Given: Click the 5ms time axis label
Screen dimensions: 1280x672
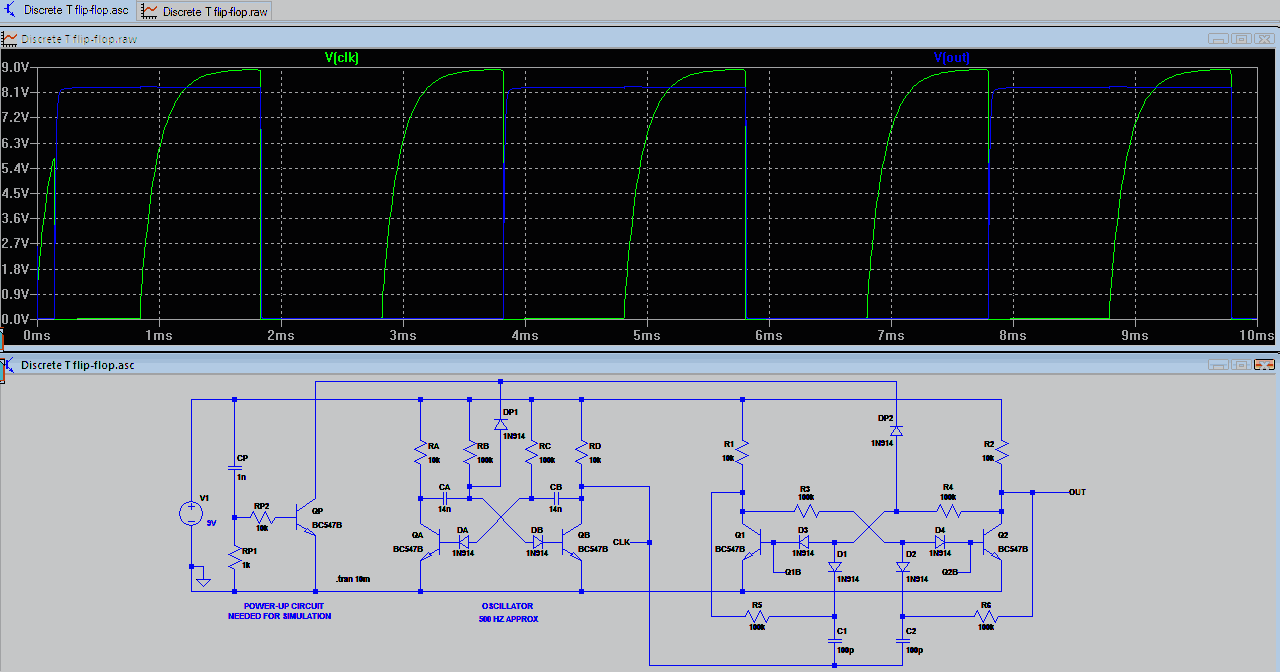Looking at the screenshot, I should [x=648, y=337].
